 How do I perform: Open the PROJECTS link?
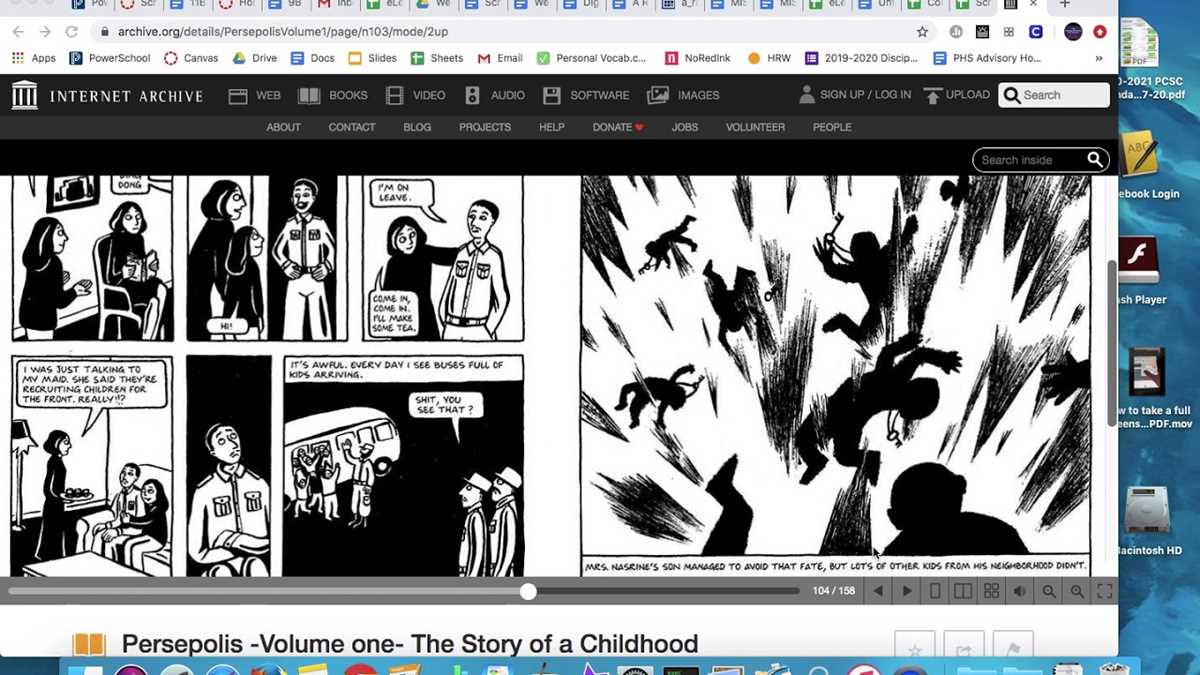485,127
